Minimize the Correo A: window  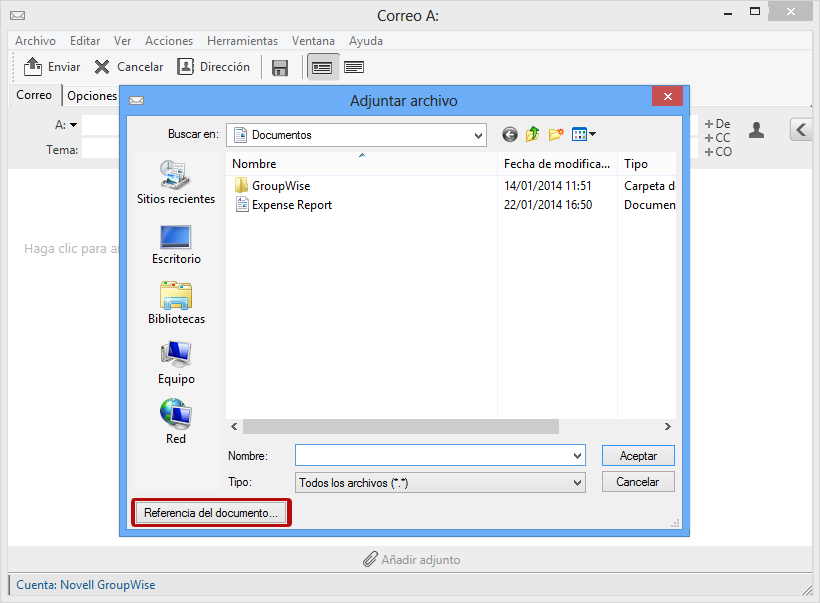click(x=727, y=13)
